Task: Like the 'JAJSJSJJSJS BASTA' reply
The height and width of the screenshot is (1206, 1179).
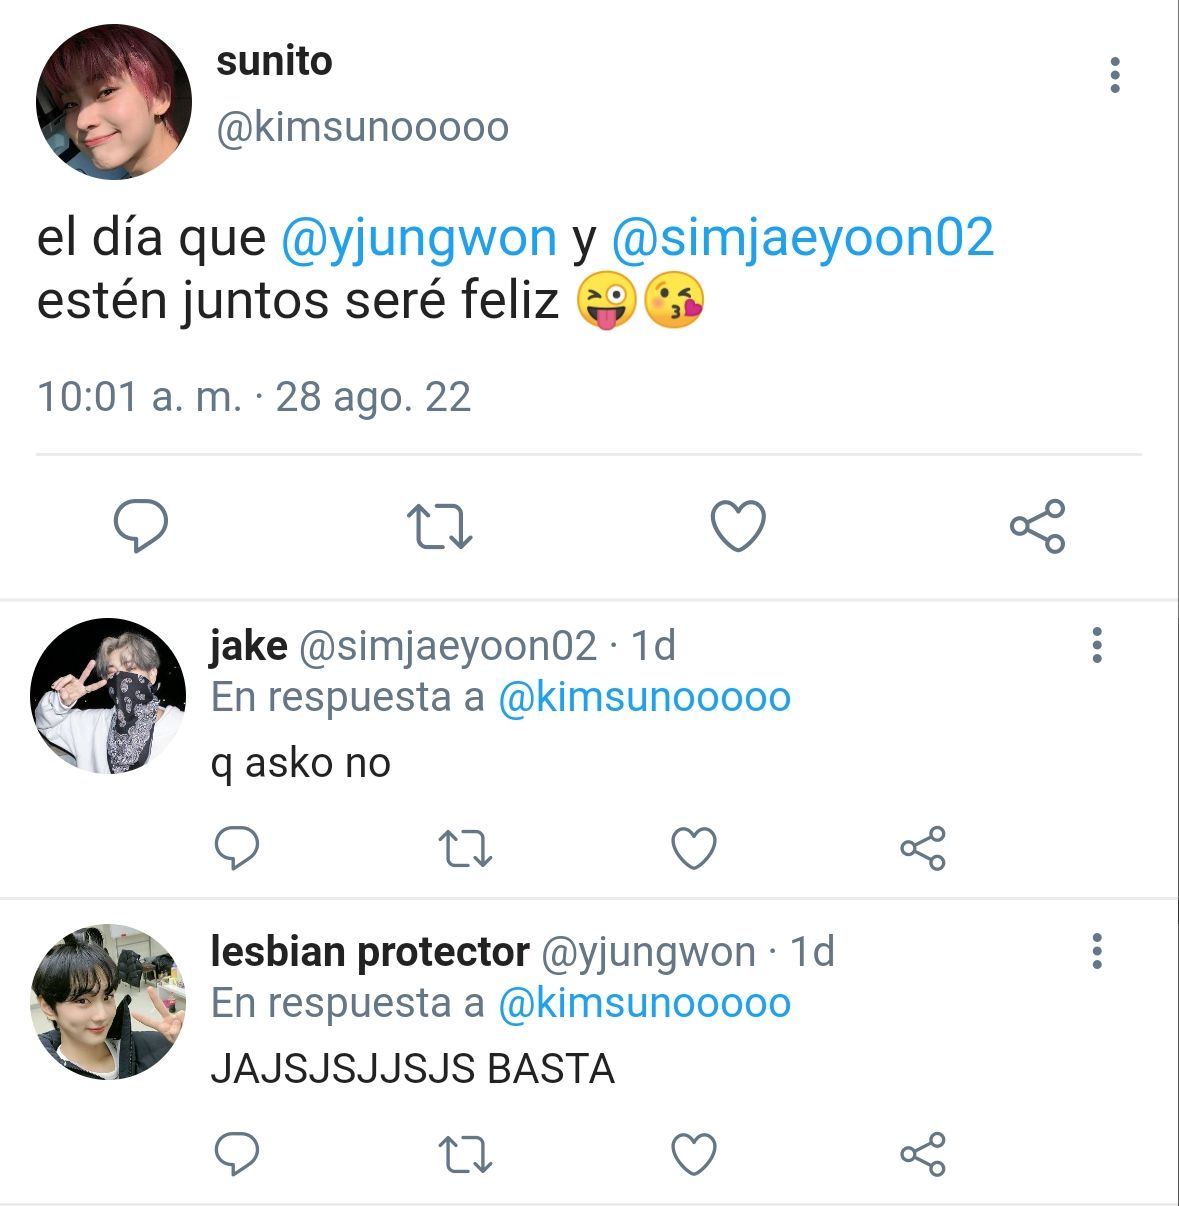Action: click(x=693, y=1154)
